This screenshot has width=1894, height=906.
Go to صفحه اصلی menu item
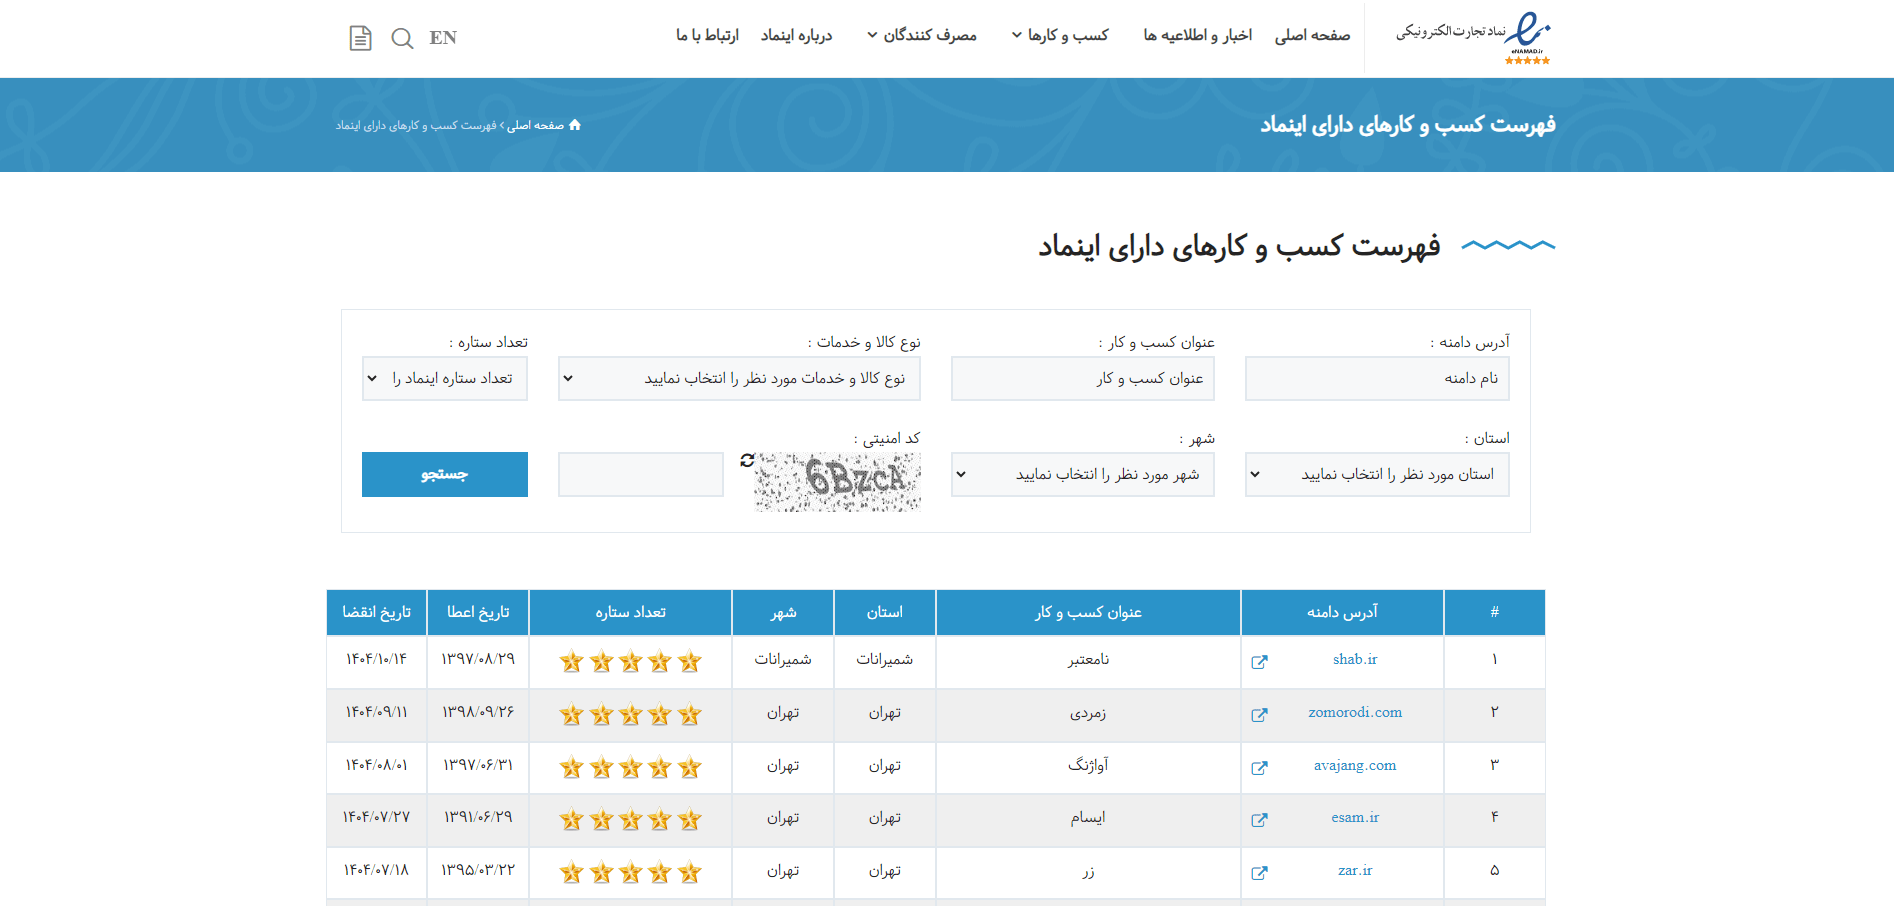click(x=1312, y=35)
